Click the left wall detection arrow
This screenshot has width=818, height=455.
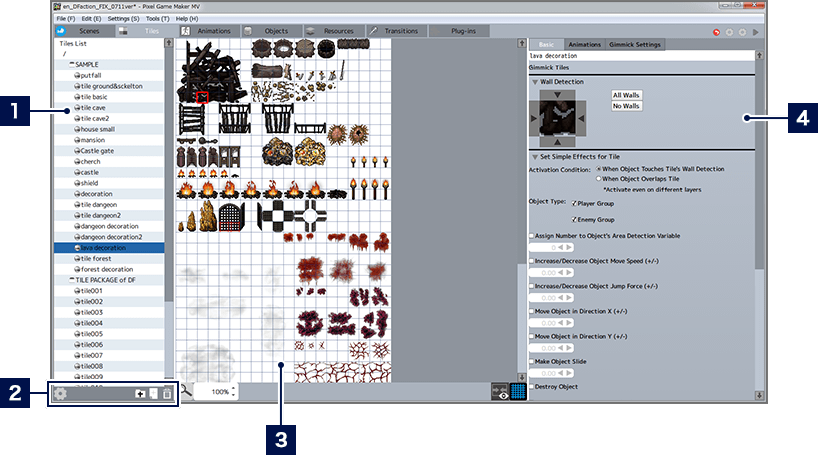click(534, 118)
